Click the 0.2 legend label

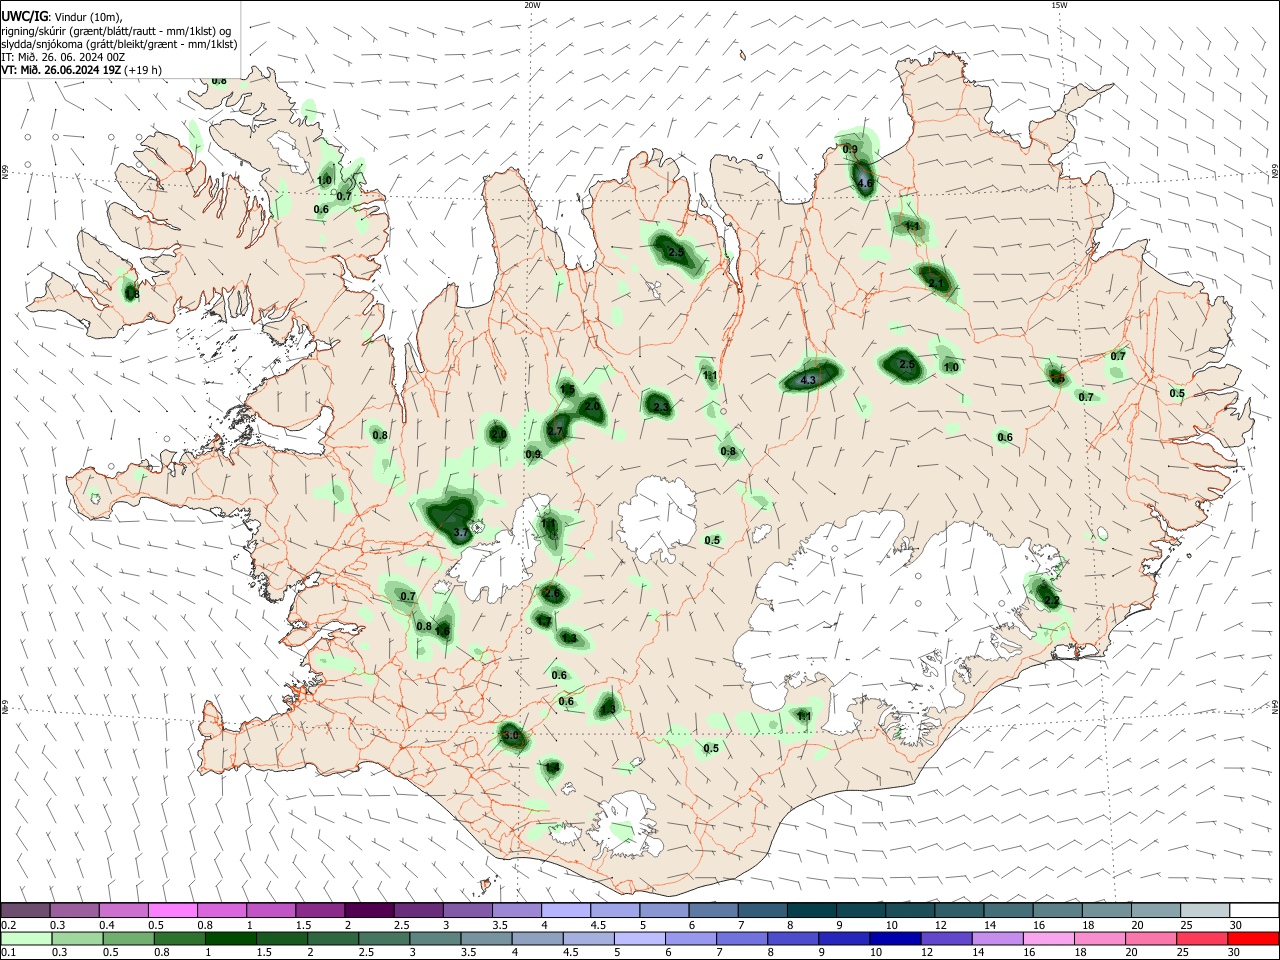(x=9, y=925)
